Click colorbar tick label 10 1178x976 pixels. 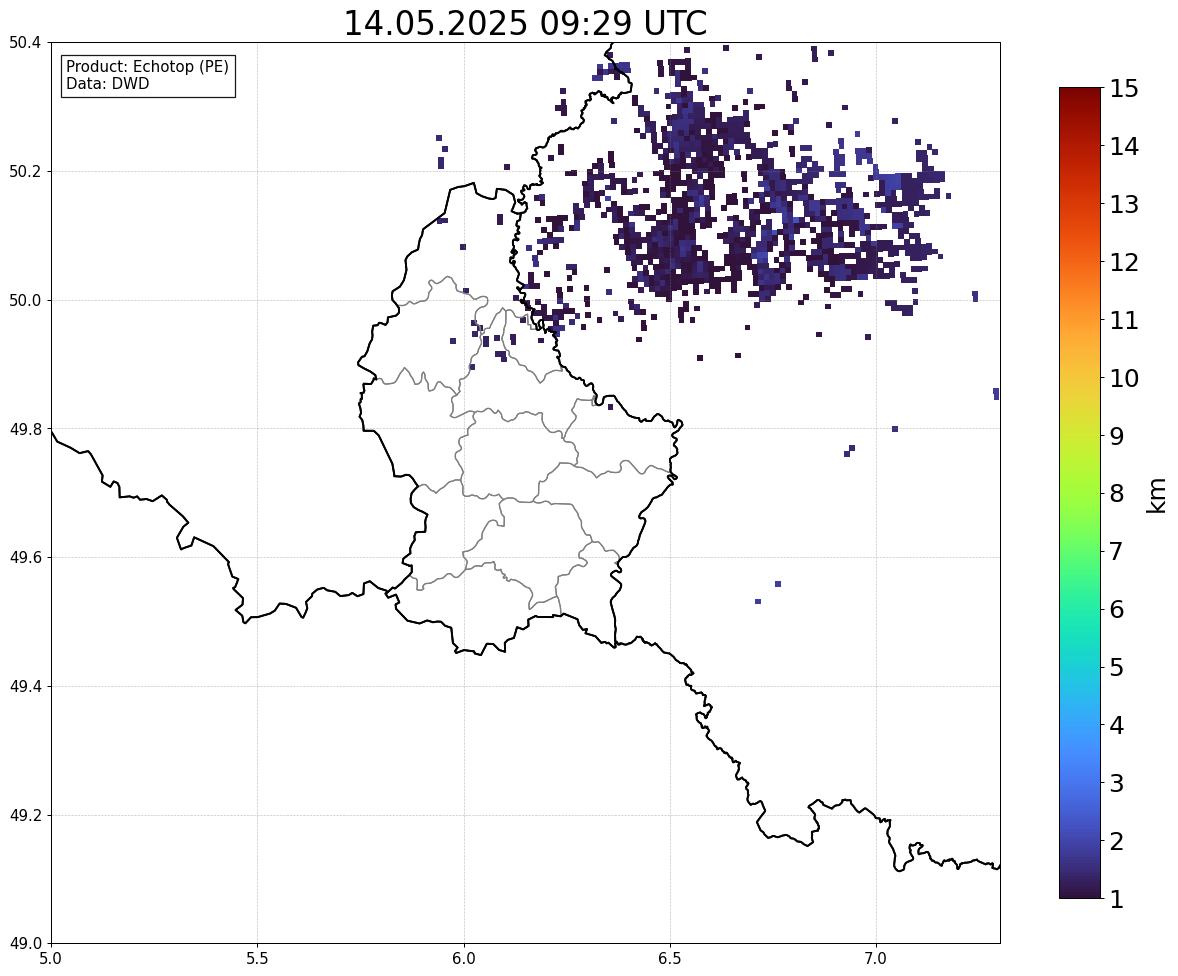pos(1124,378)
